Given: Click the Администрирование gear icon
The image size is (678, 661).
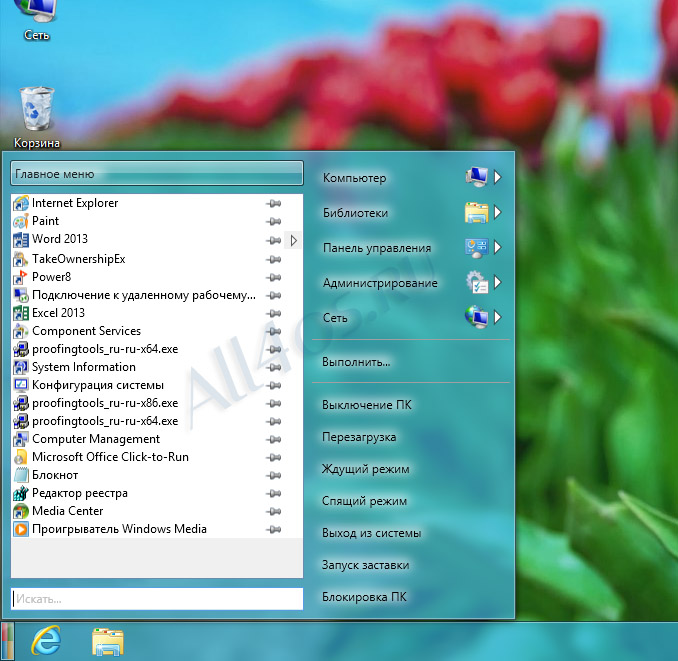Looking at the screenshot, I should [x=477, y=282].
